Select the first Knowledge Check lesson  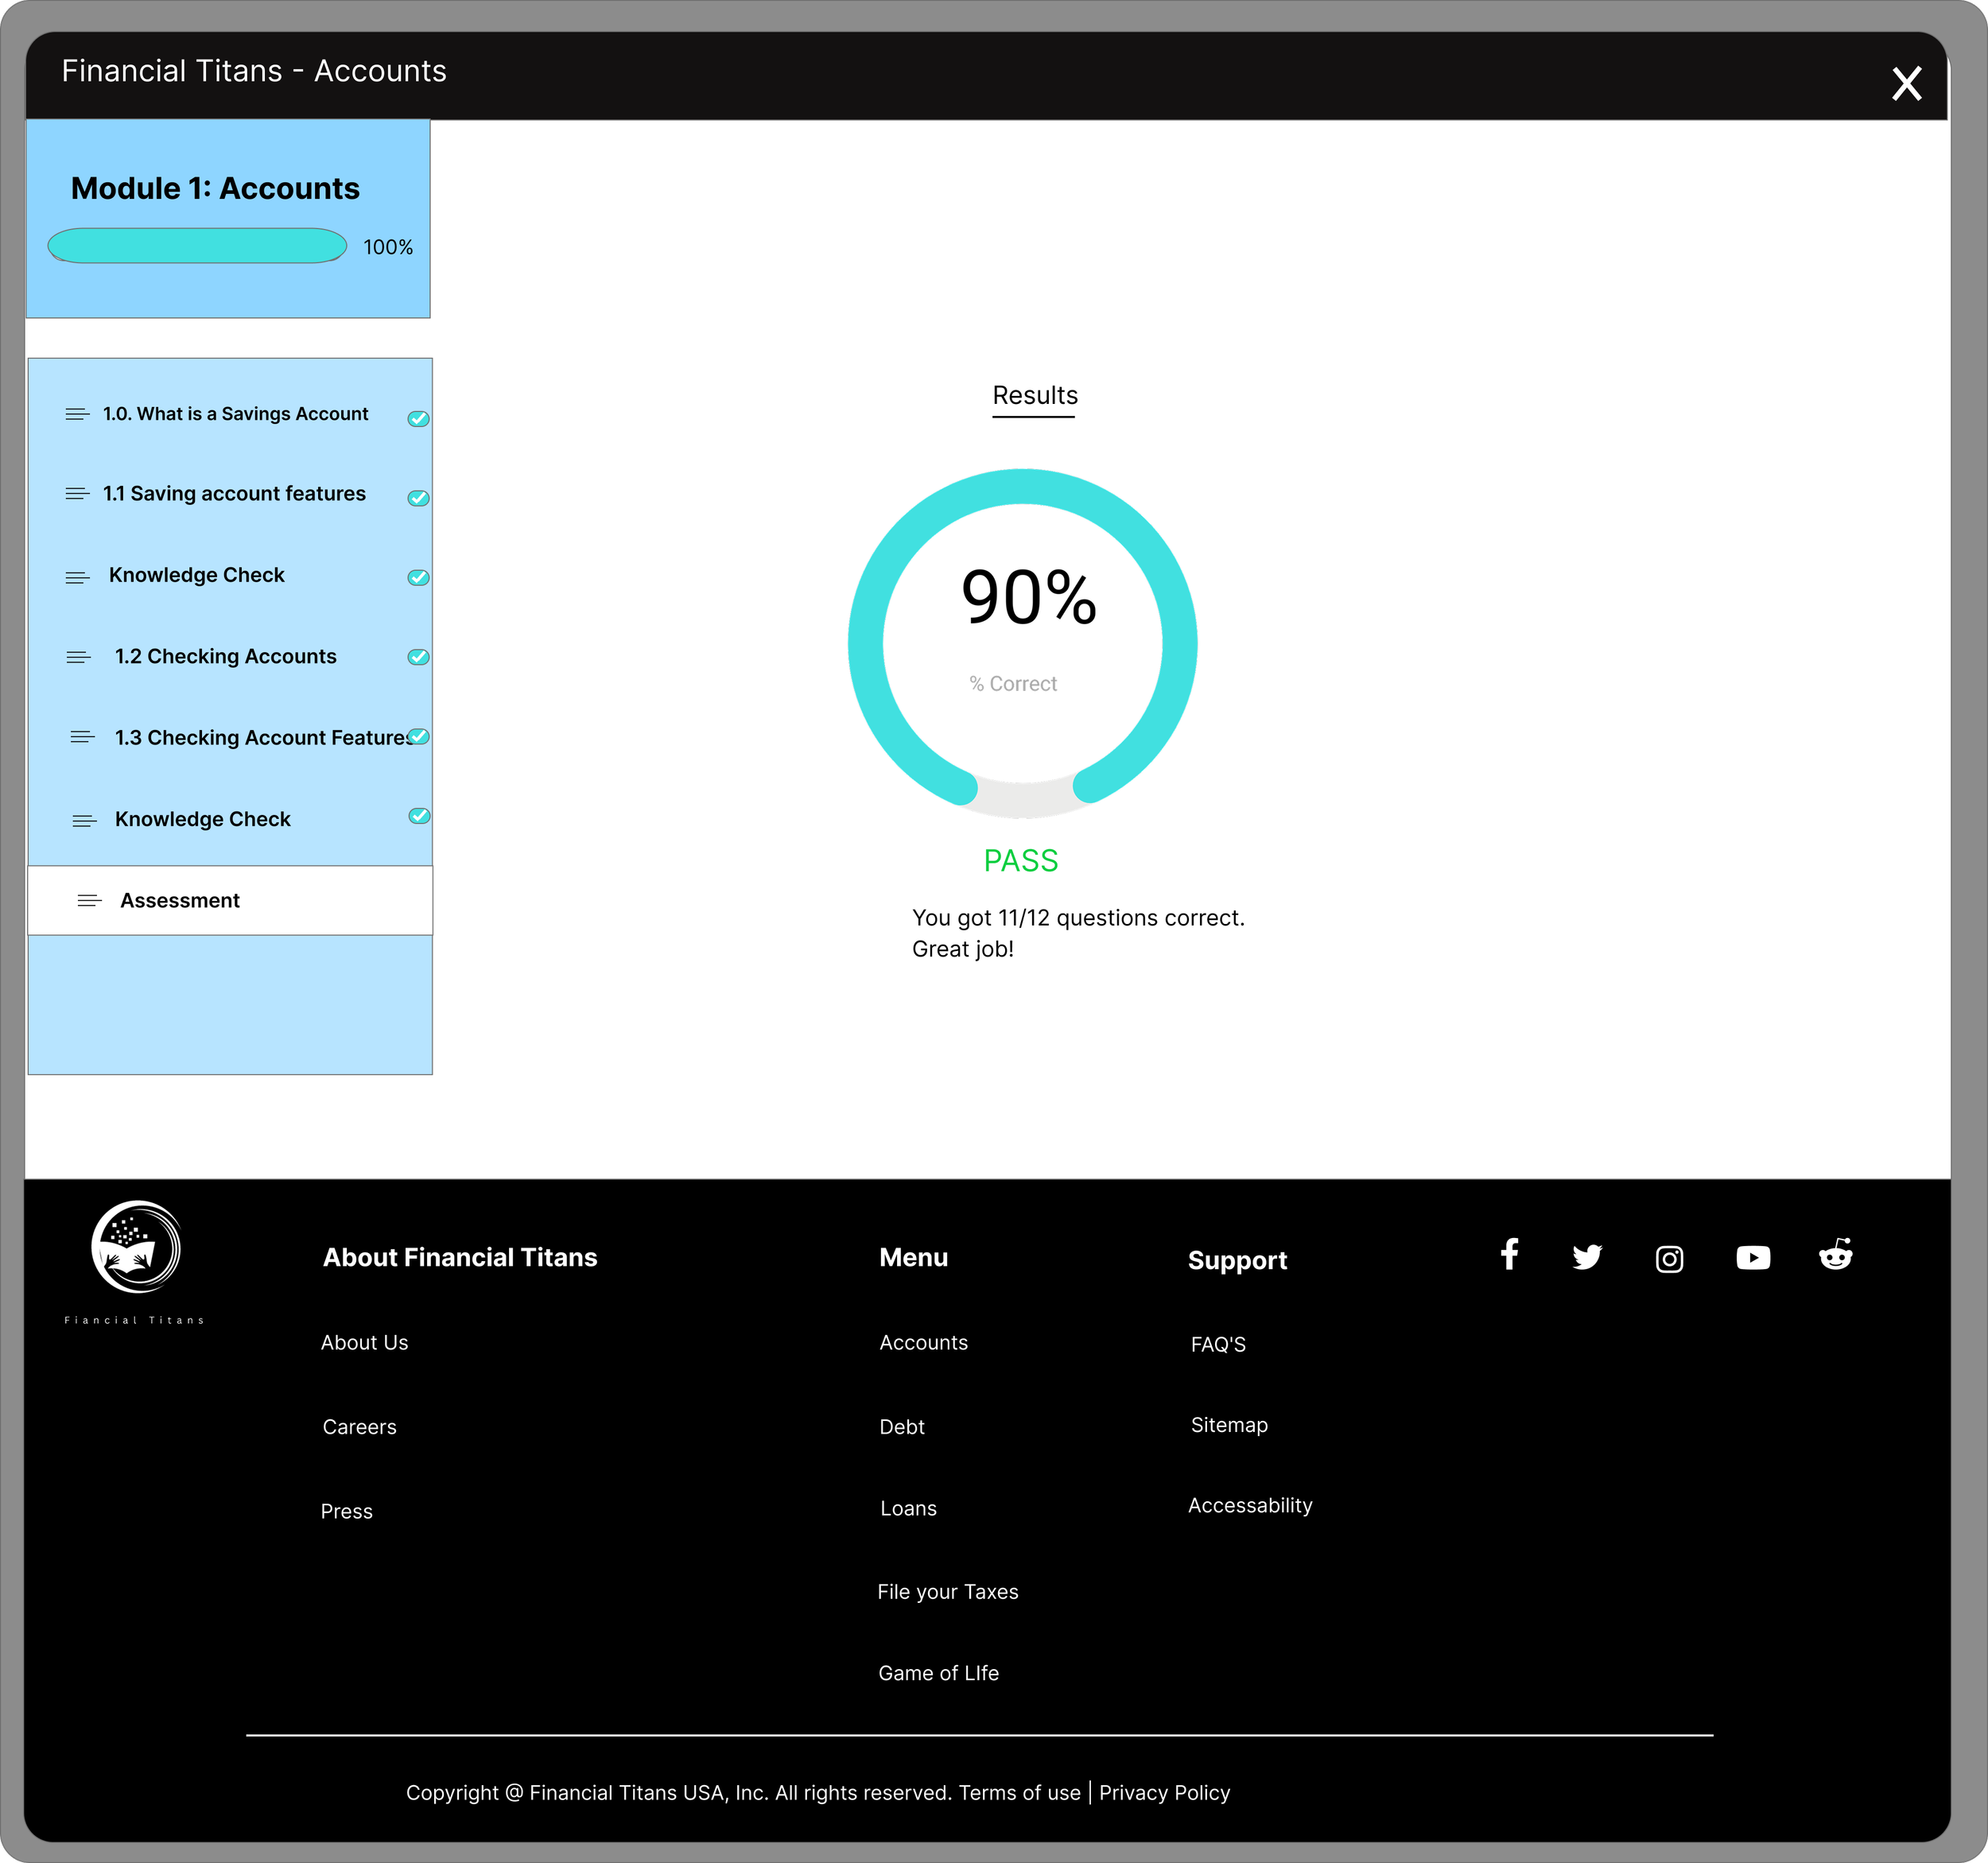click(x=197, y=575)
